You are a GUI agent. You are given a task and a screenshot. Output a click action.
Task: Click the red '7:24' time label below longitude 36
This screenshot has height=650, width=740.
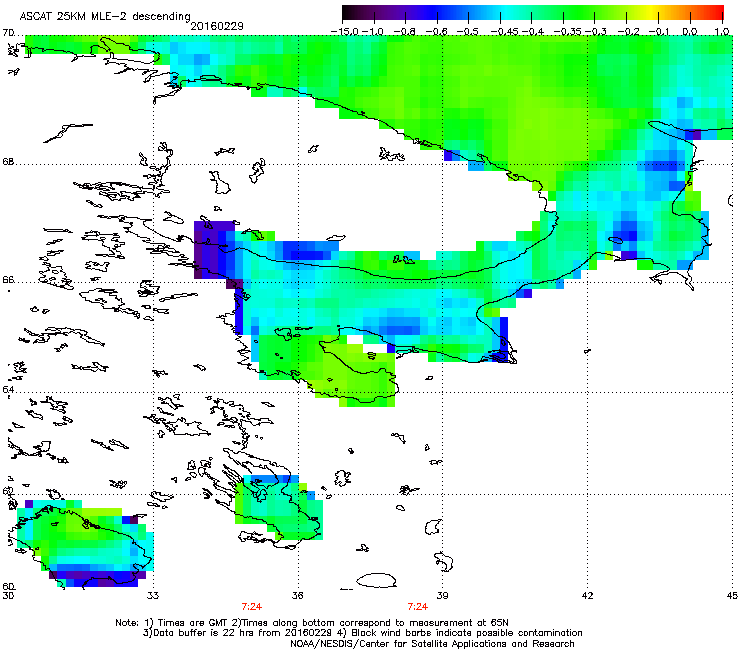tap(252, 607)
